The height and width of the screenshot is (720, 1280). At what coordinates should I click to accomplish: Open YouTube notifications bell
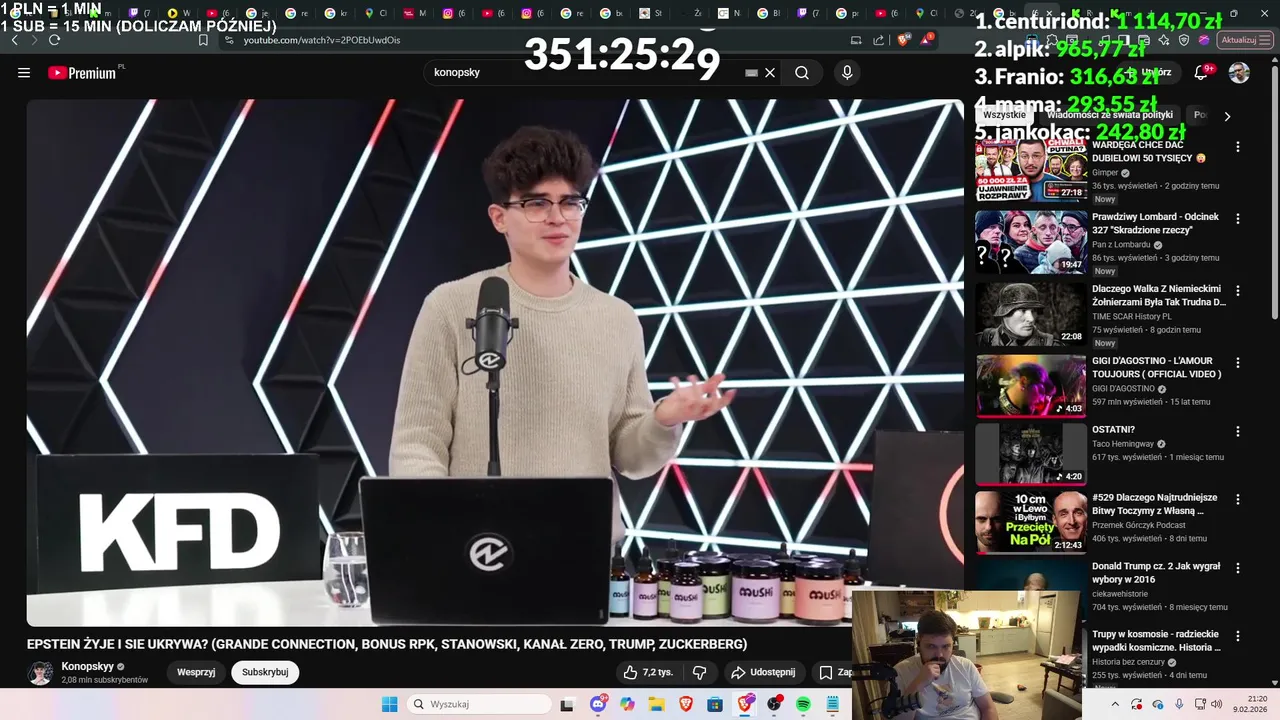tap(1201, 73)
